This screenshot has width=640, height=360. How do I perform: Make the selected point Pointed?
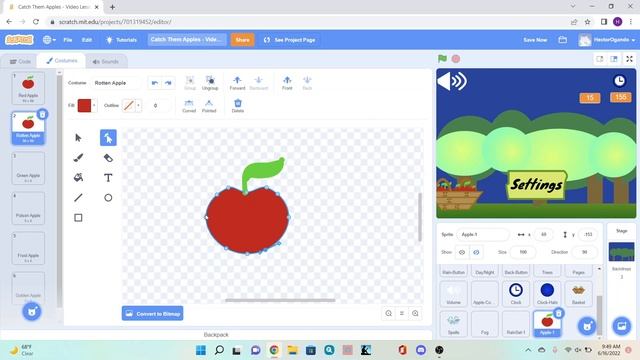[209, 105]
